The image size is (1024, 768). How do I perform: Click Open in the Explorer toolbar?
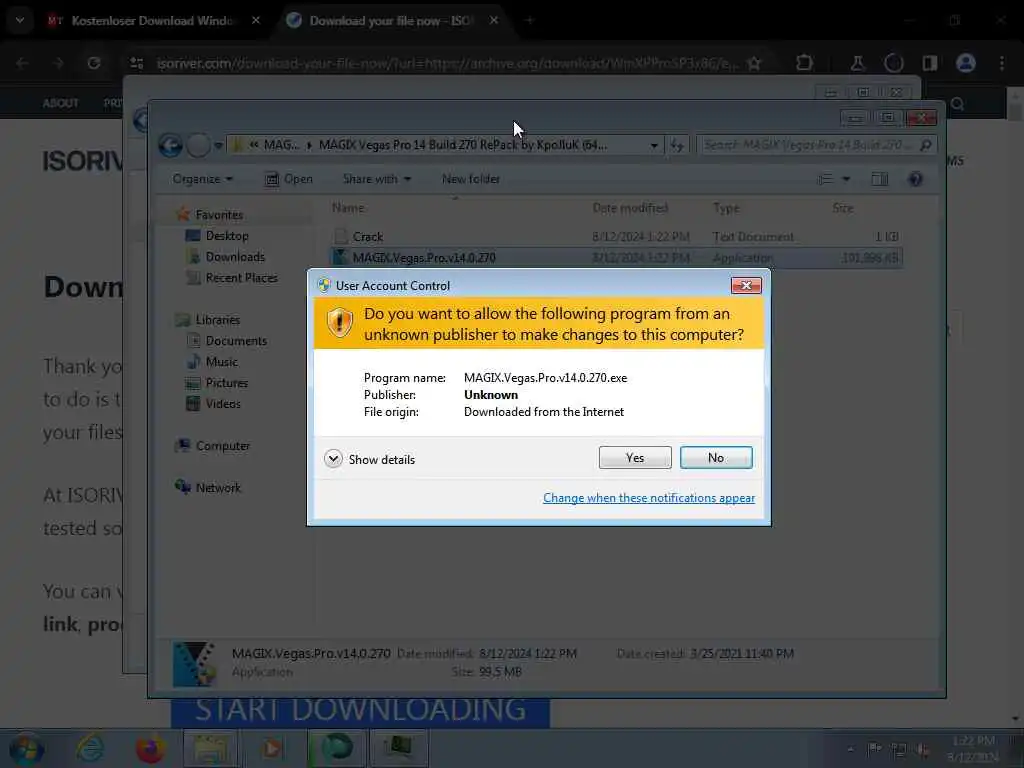click(289, 179)
